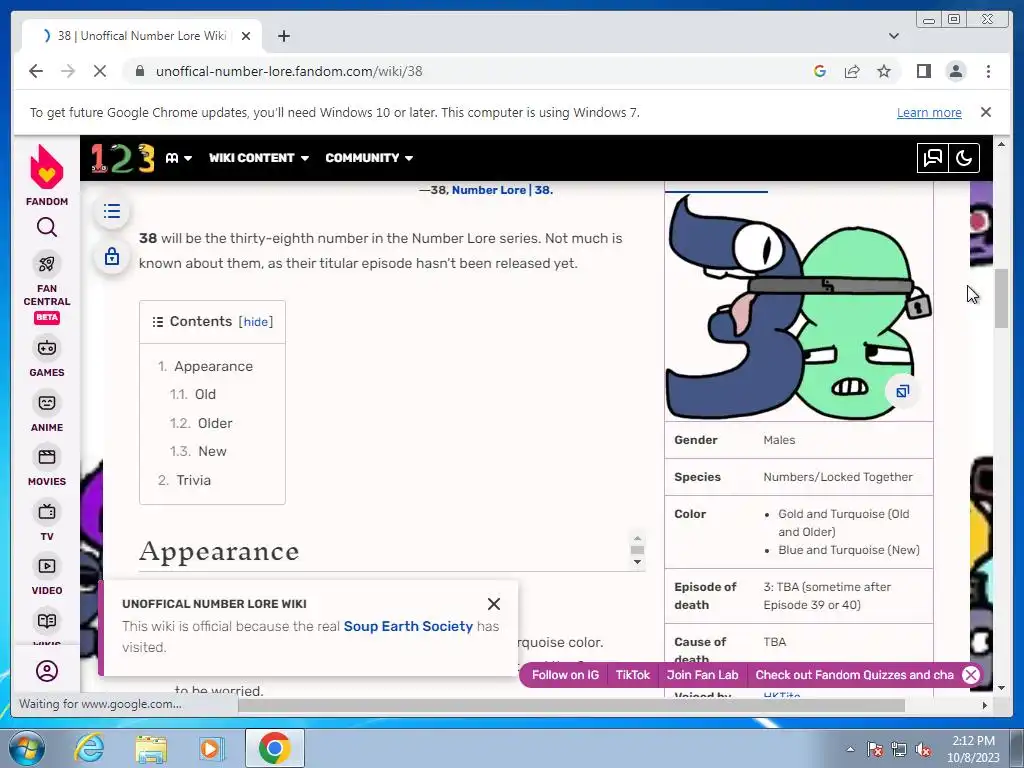Expand the Wiki Content dropdown
Viewport: 1024px width, 768px height.
259,158
